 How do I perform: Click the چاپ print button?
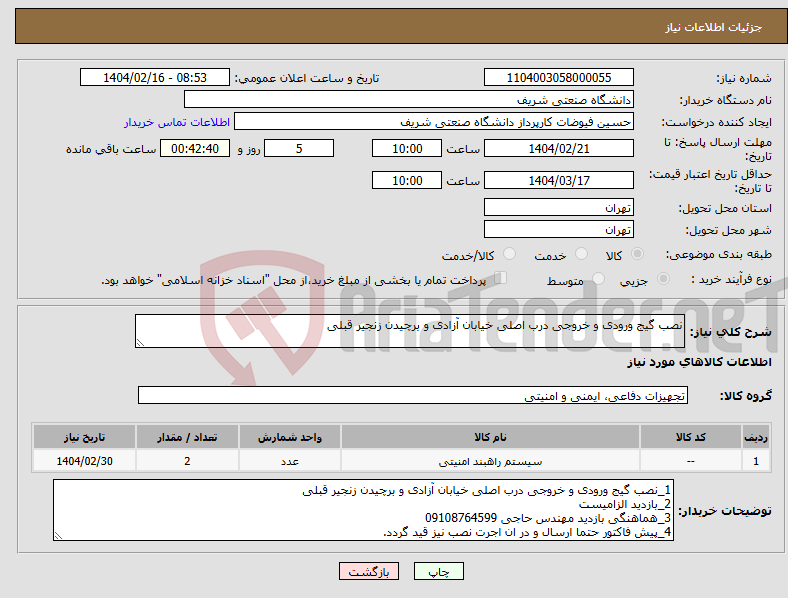[x=439, y=571]
